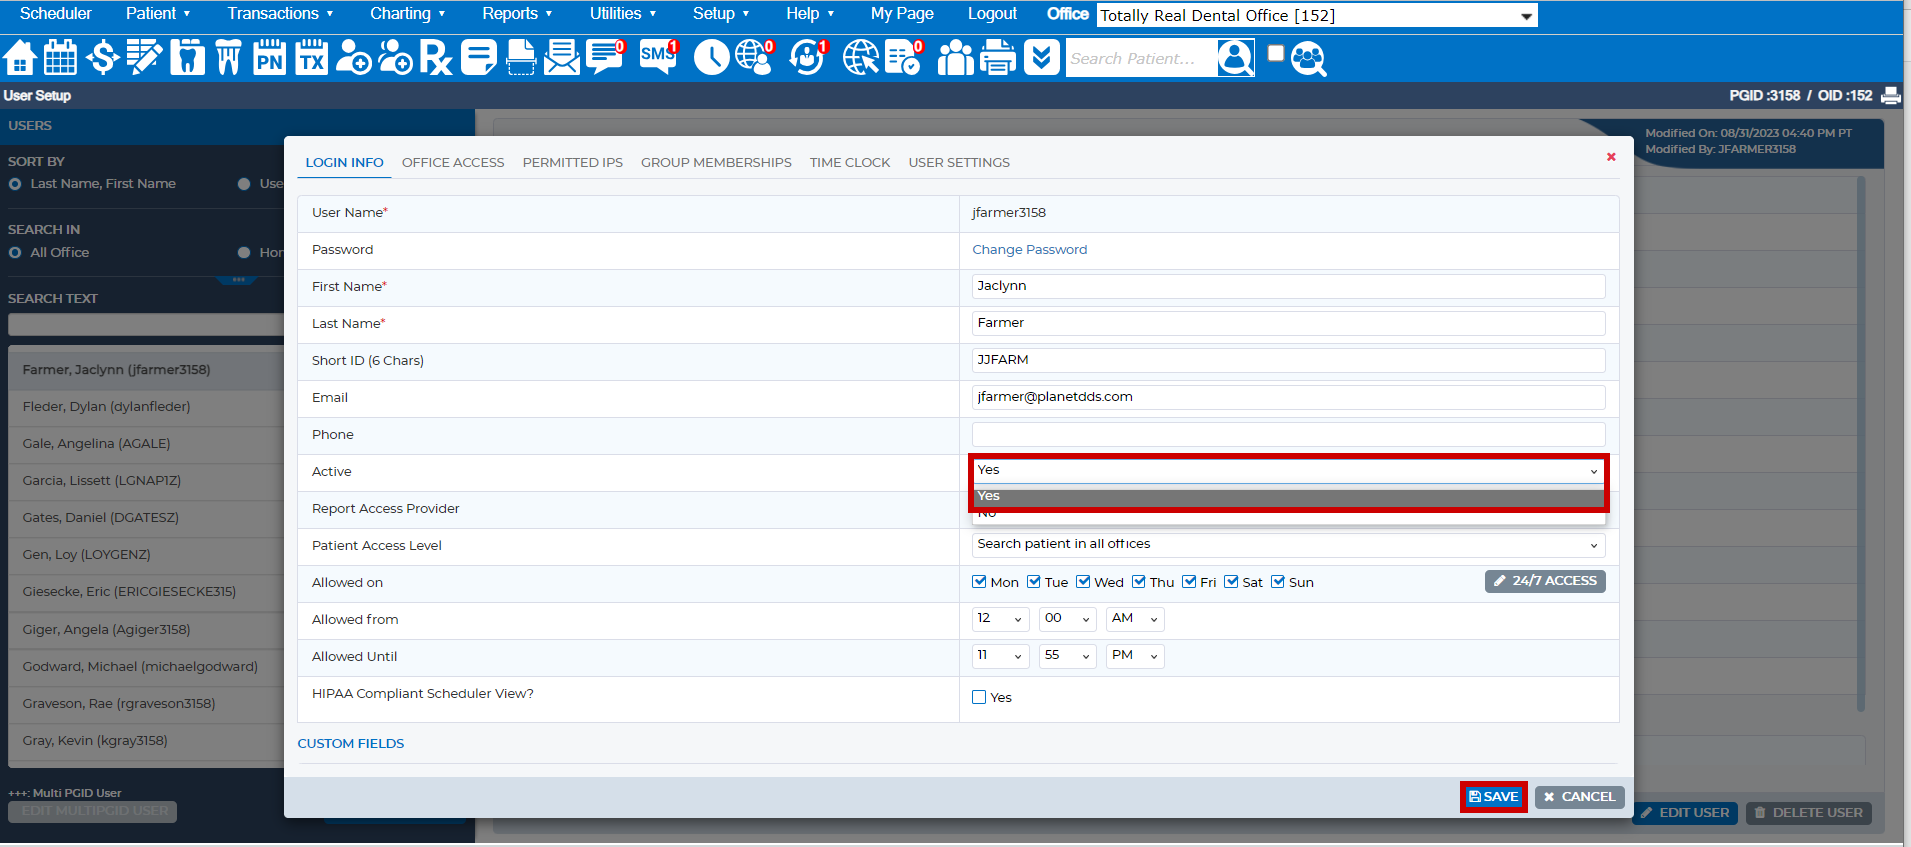The image size is (1911, 847).
Task: Toggle the Sun allowed-on checkbox
Action: (1278, 582)
